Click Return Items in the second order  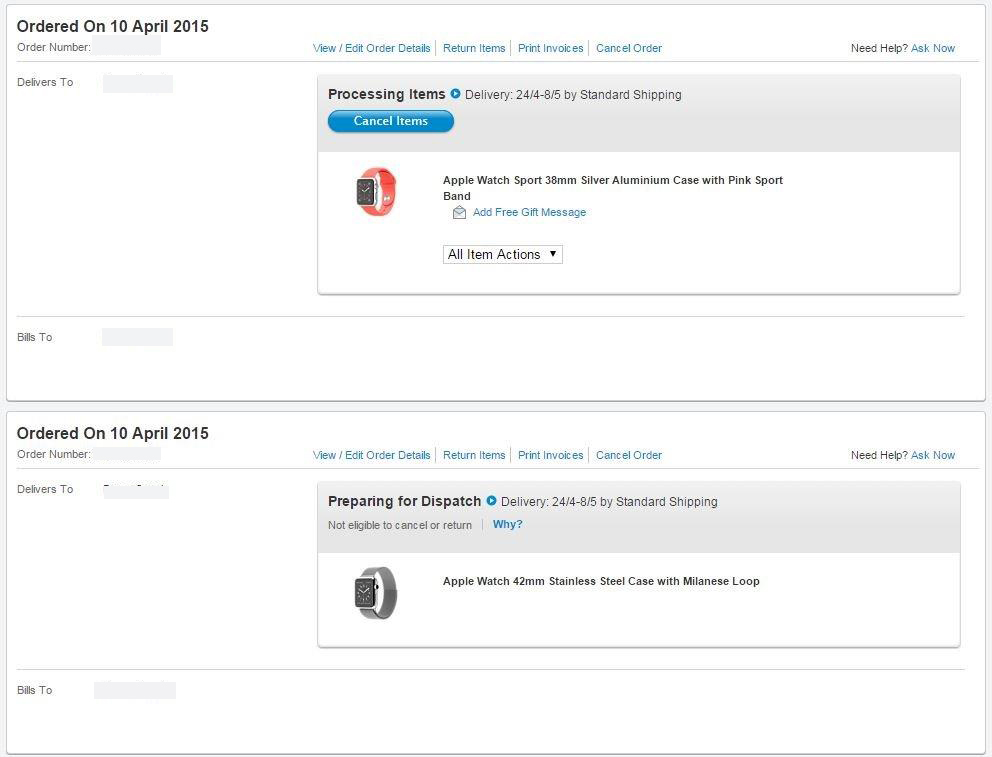click(474, 455)
